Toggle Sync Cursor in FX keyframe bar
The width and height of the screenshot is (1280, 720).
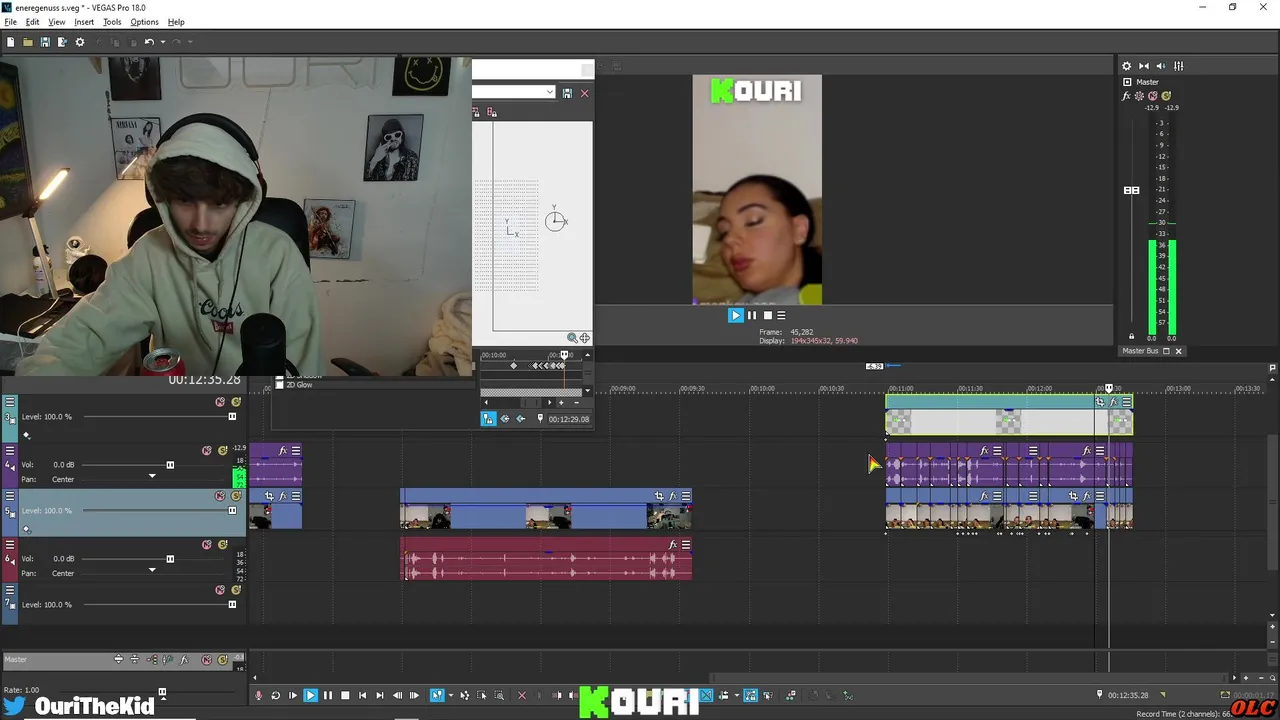488,419
